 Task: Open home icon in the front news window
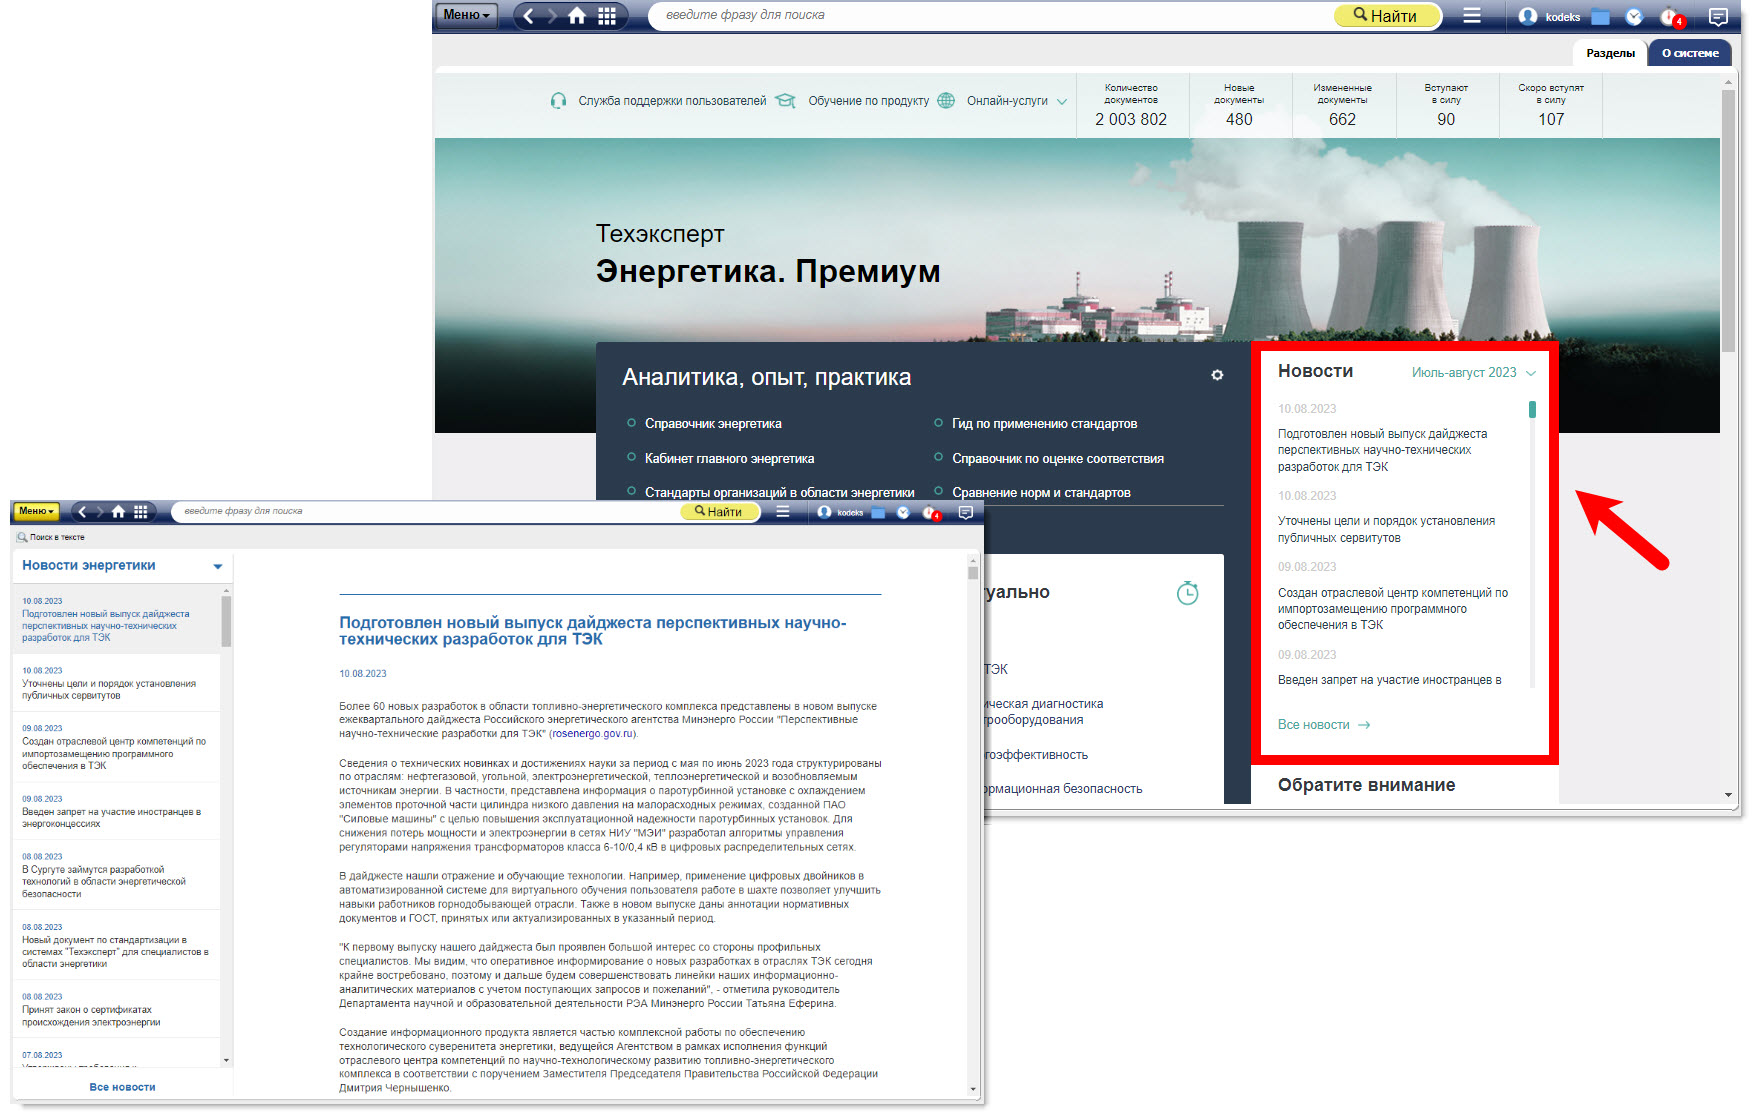tap(118, 512)
